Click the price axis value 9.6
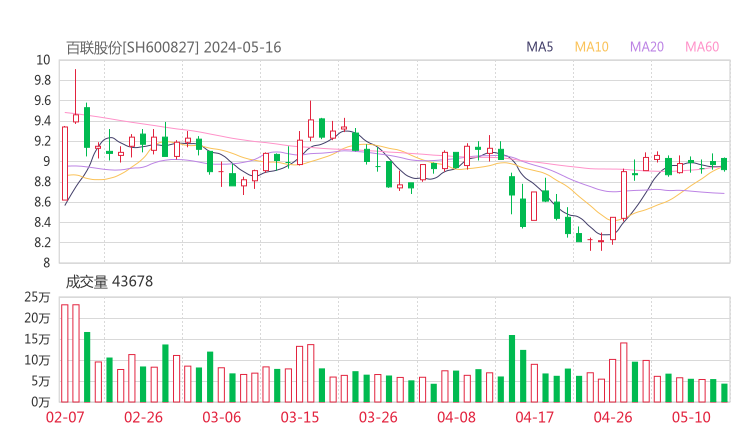 (42, 101)
